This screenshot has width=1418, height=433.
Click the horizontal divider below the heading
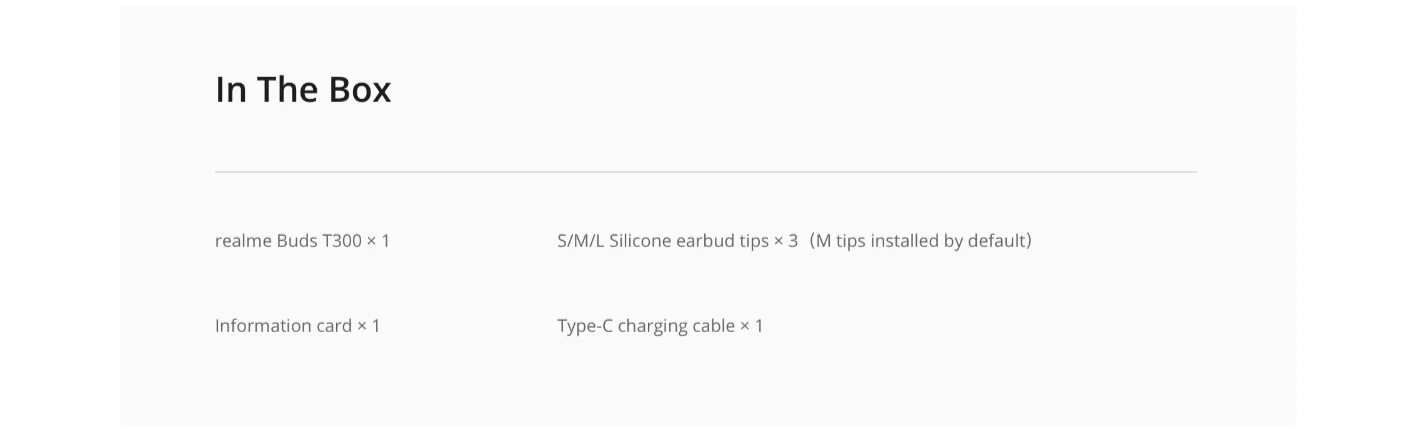[x=705, y=172]
